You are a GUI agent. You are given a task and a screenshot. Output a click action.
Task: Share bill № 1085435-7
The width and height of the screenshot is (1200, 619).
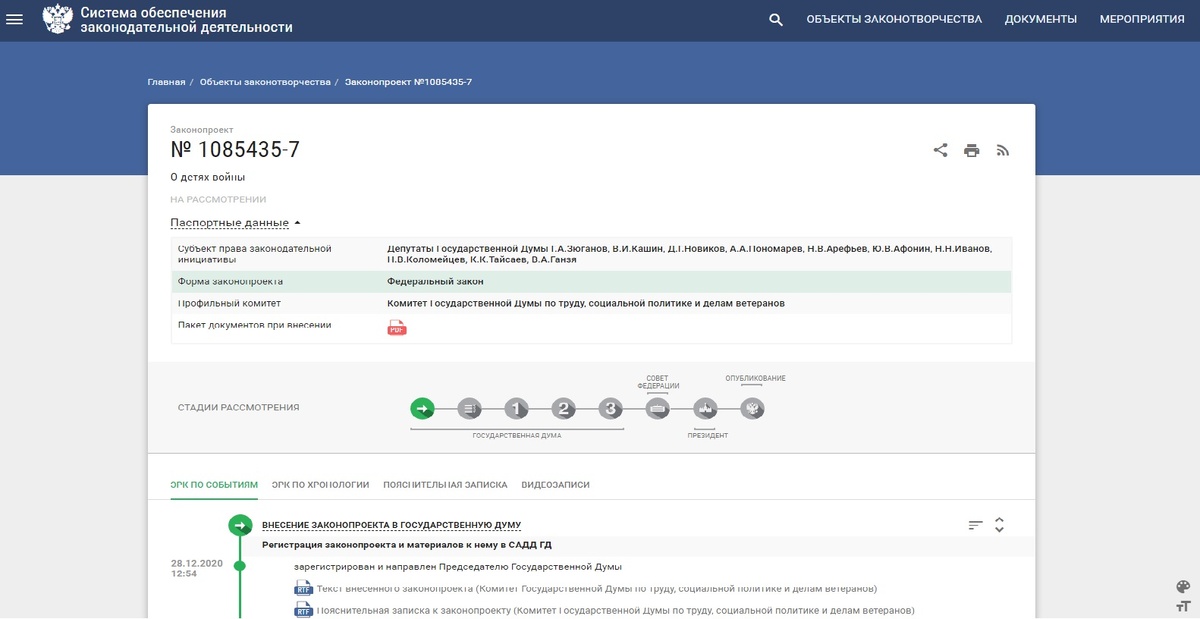click(x=940, y=150)
